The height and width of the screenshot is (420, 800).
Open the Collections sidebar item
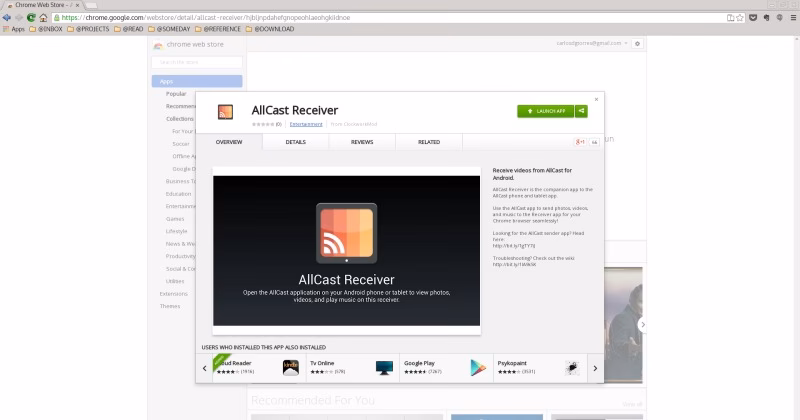click(180, 119)
